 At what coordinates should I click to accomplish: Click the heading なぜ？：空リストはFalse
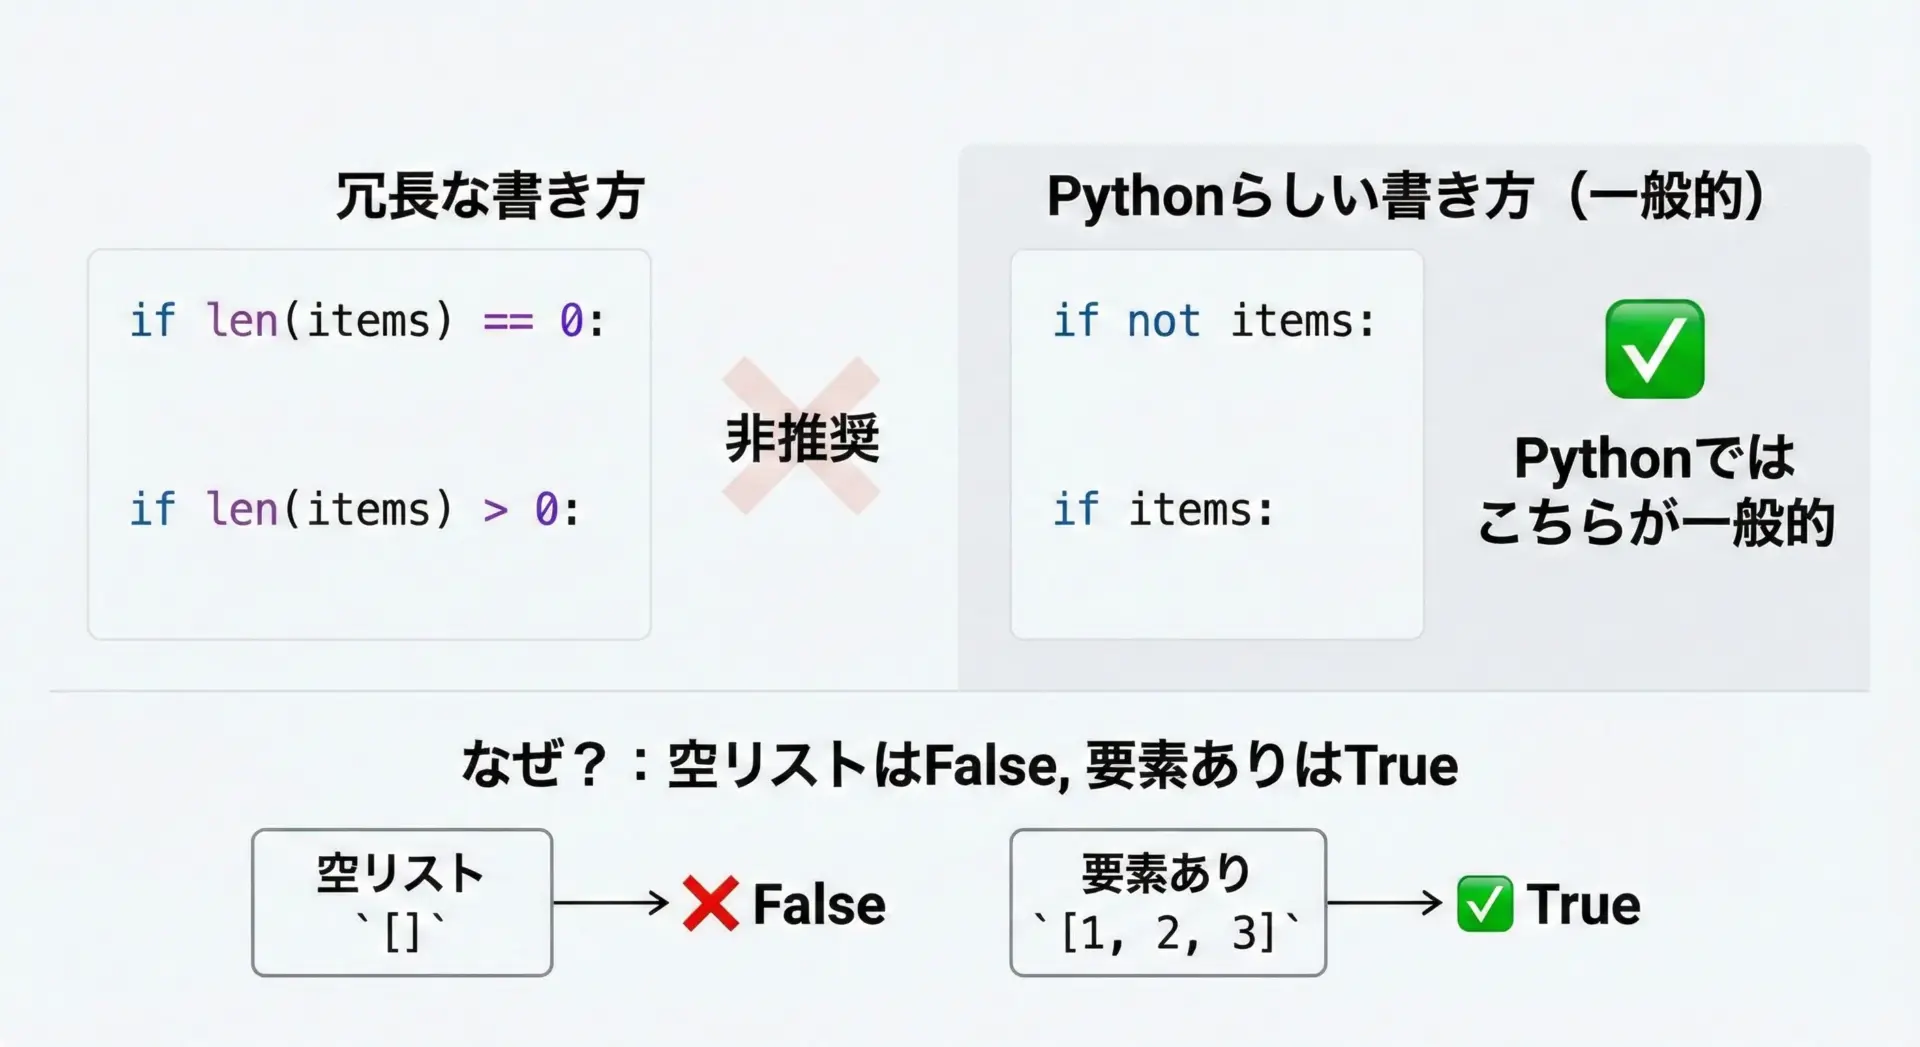point(959,766)
